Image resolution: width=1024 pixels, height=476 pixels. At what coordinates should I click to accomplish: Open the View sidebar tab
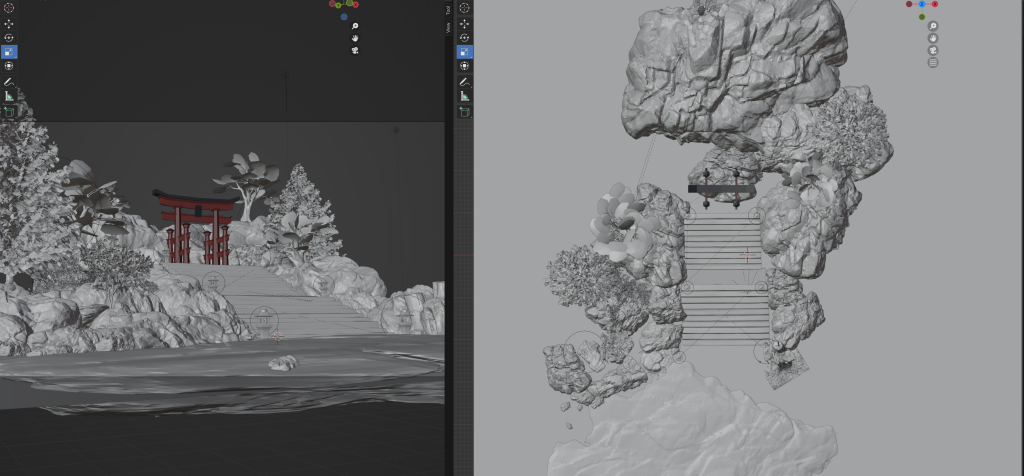coord(448,28)
